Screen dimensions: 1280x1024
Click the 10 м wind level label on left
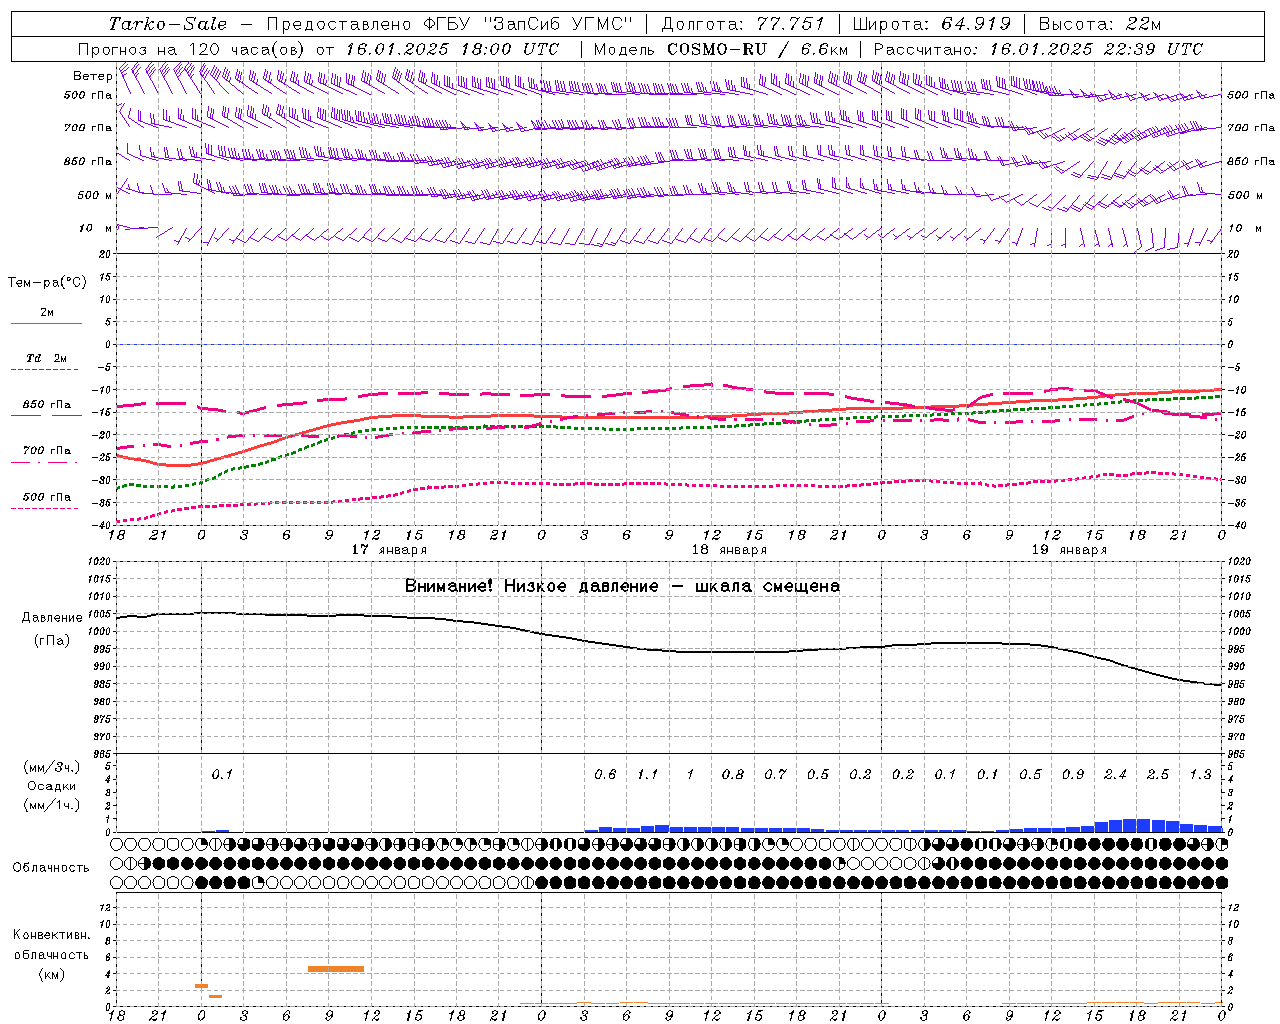point(96,229)
